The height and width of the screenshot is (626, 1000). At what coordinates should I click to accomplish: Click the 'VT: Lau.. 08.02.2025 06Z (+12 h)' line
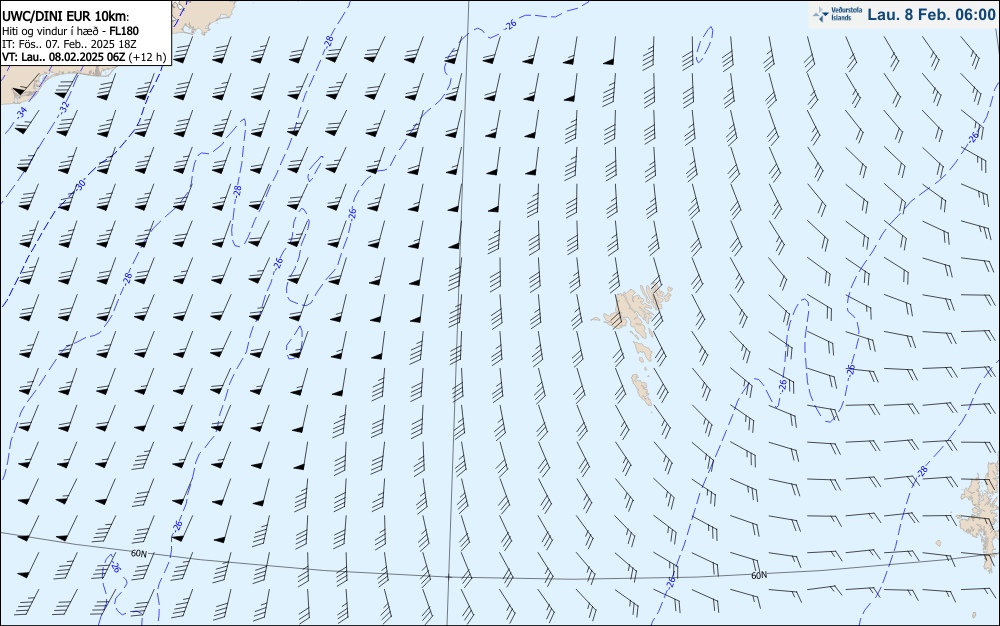(x=84, y=57)
